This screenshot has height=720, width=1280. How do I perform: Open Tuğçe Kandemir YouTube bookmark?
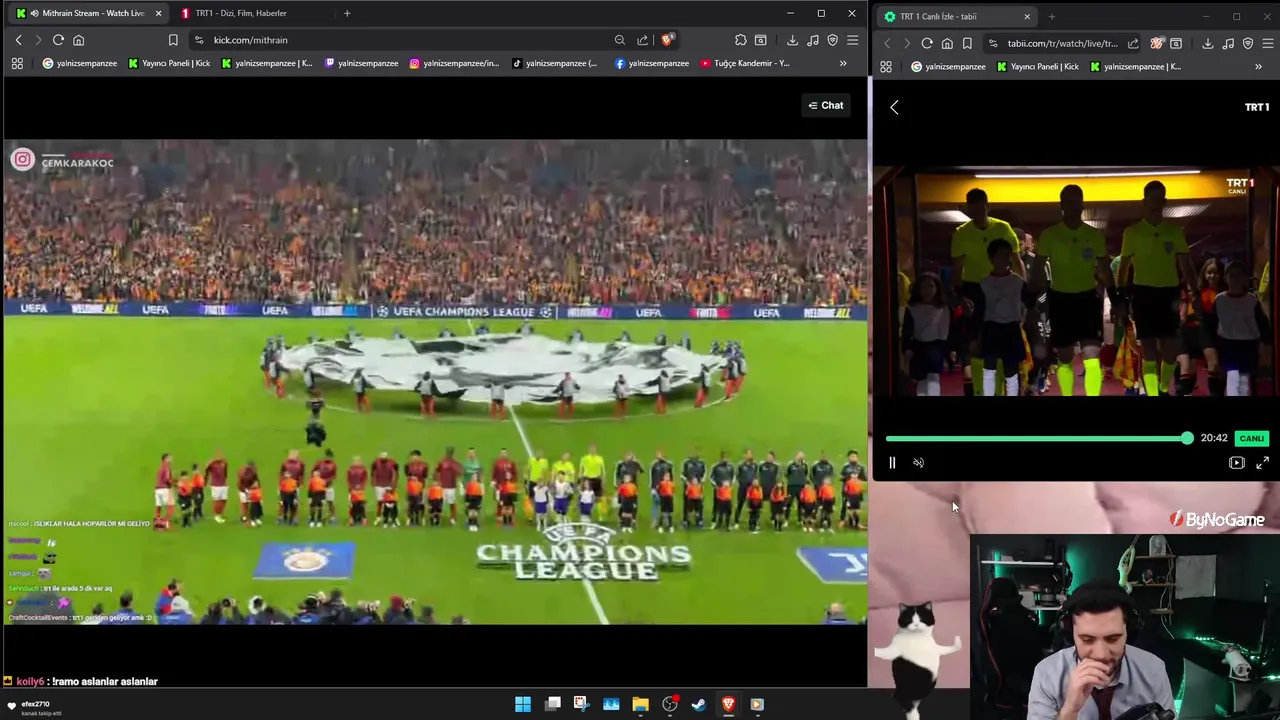coord(746,63)
